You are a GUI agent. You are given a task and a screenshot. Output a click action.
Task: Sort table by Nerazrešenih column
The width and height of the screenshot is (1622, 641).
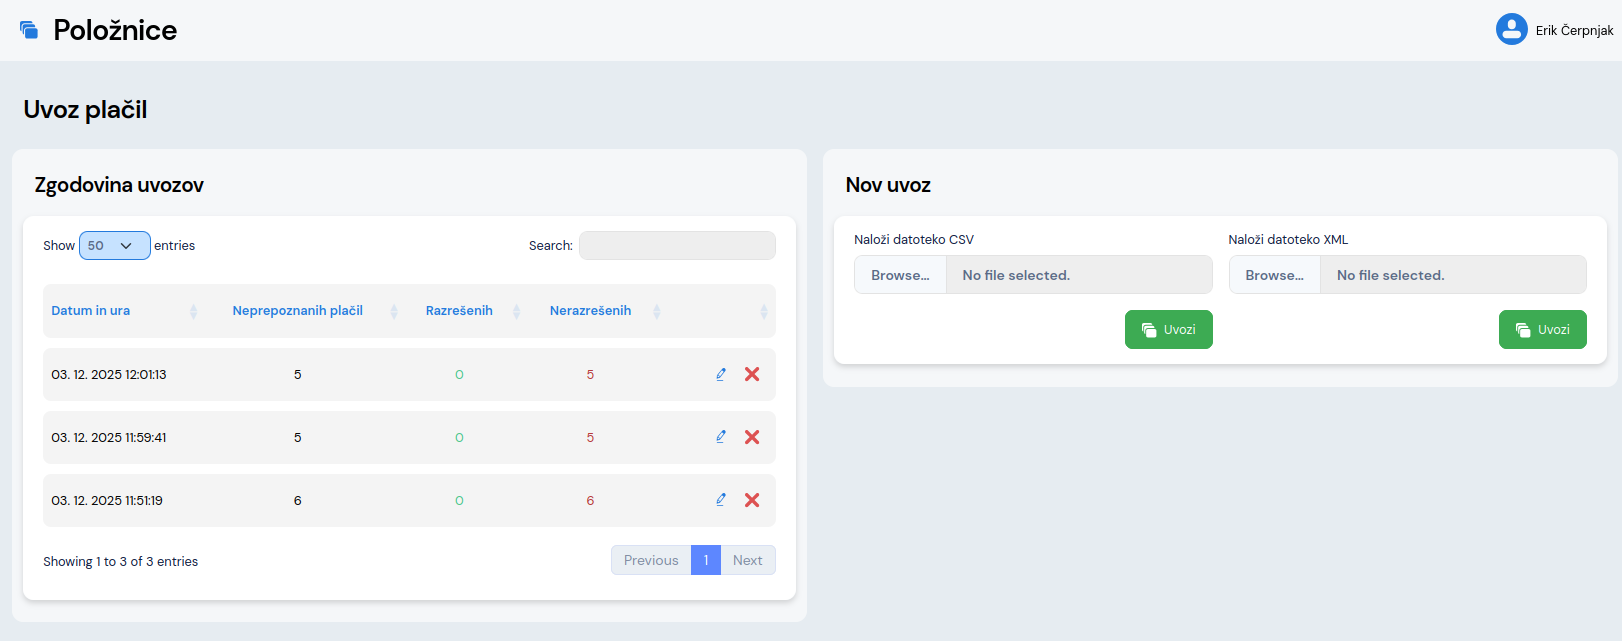click(x=590, y=311)
